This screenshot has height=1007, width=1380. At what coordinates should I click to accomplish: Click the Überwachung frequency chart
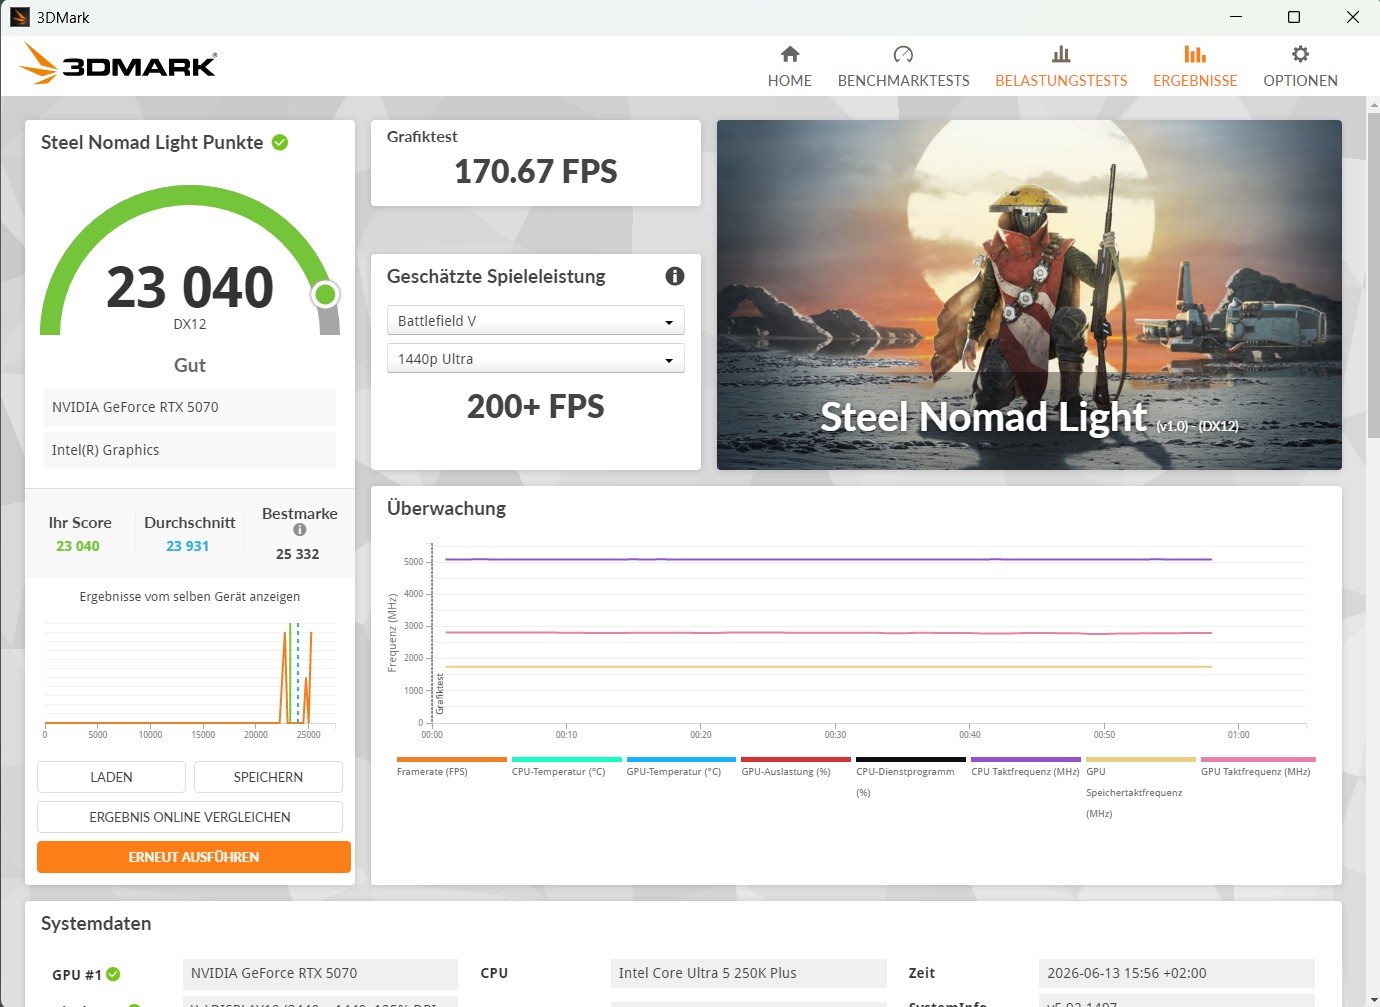click(849, 640)
